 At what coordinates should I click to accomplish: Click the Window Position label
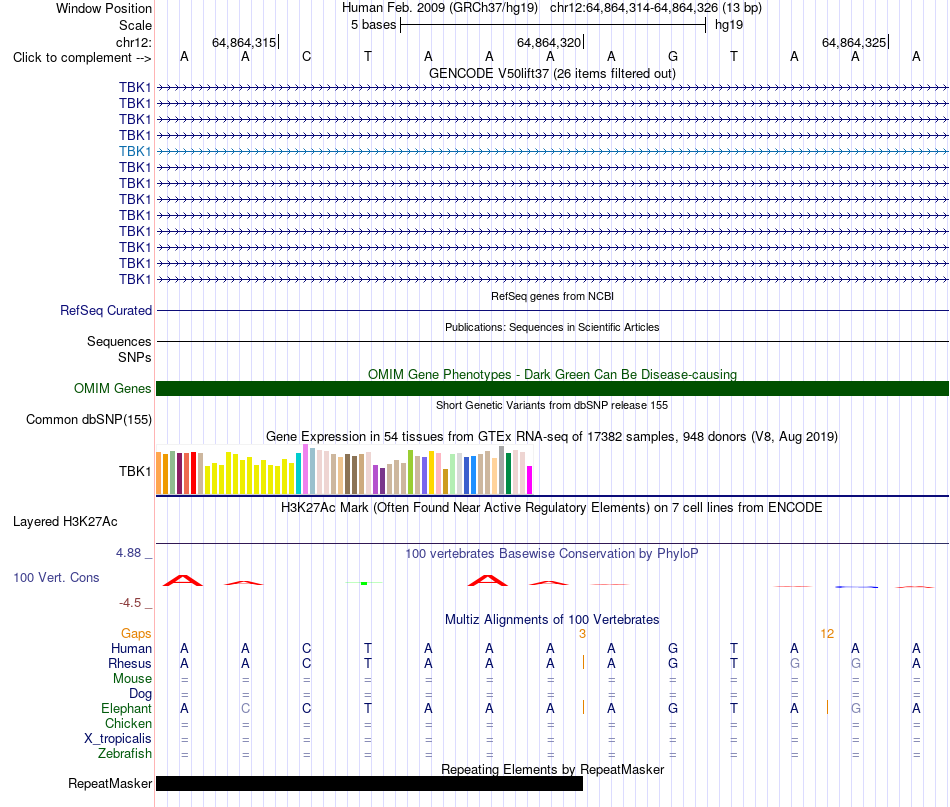click(104, 8)
